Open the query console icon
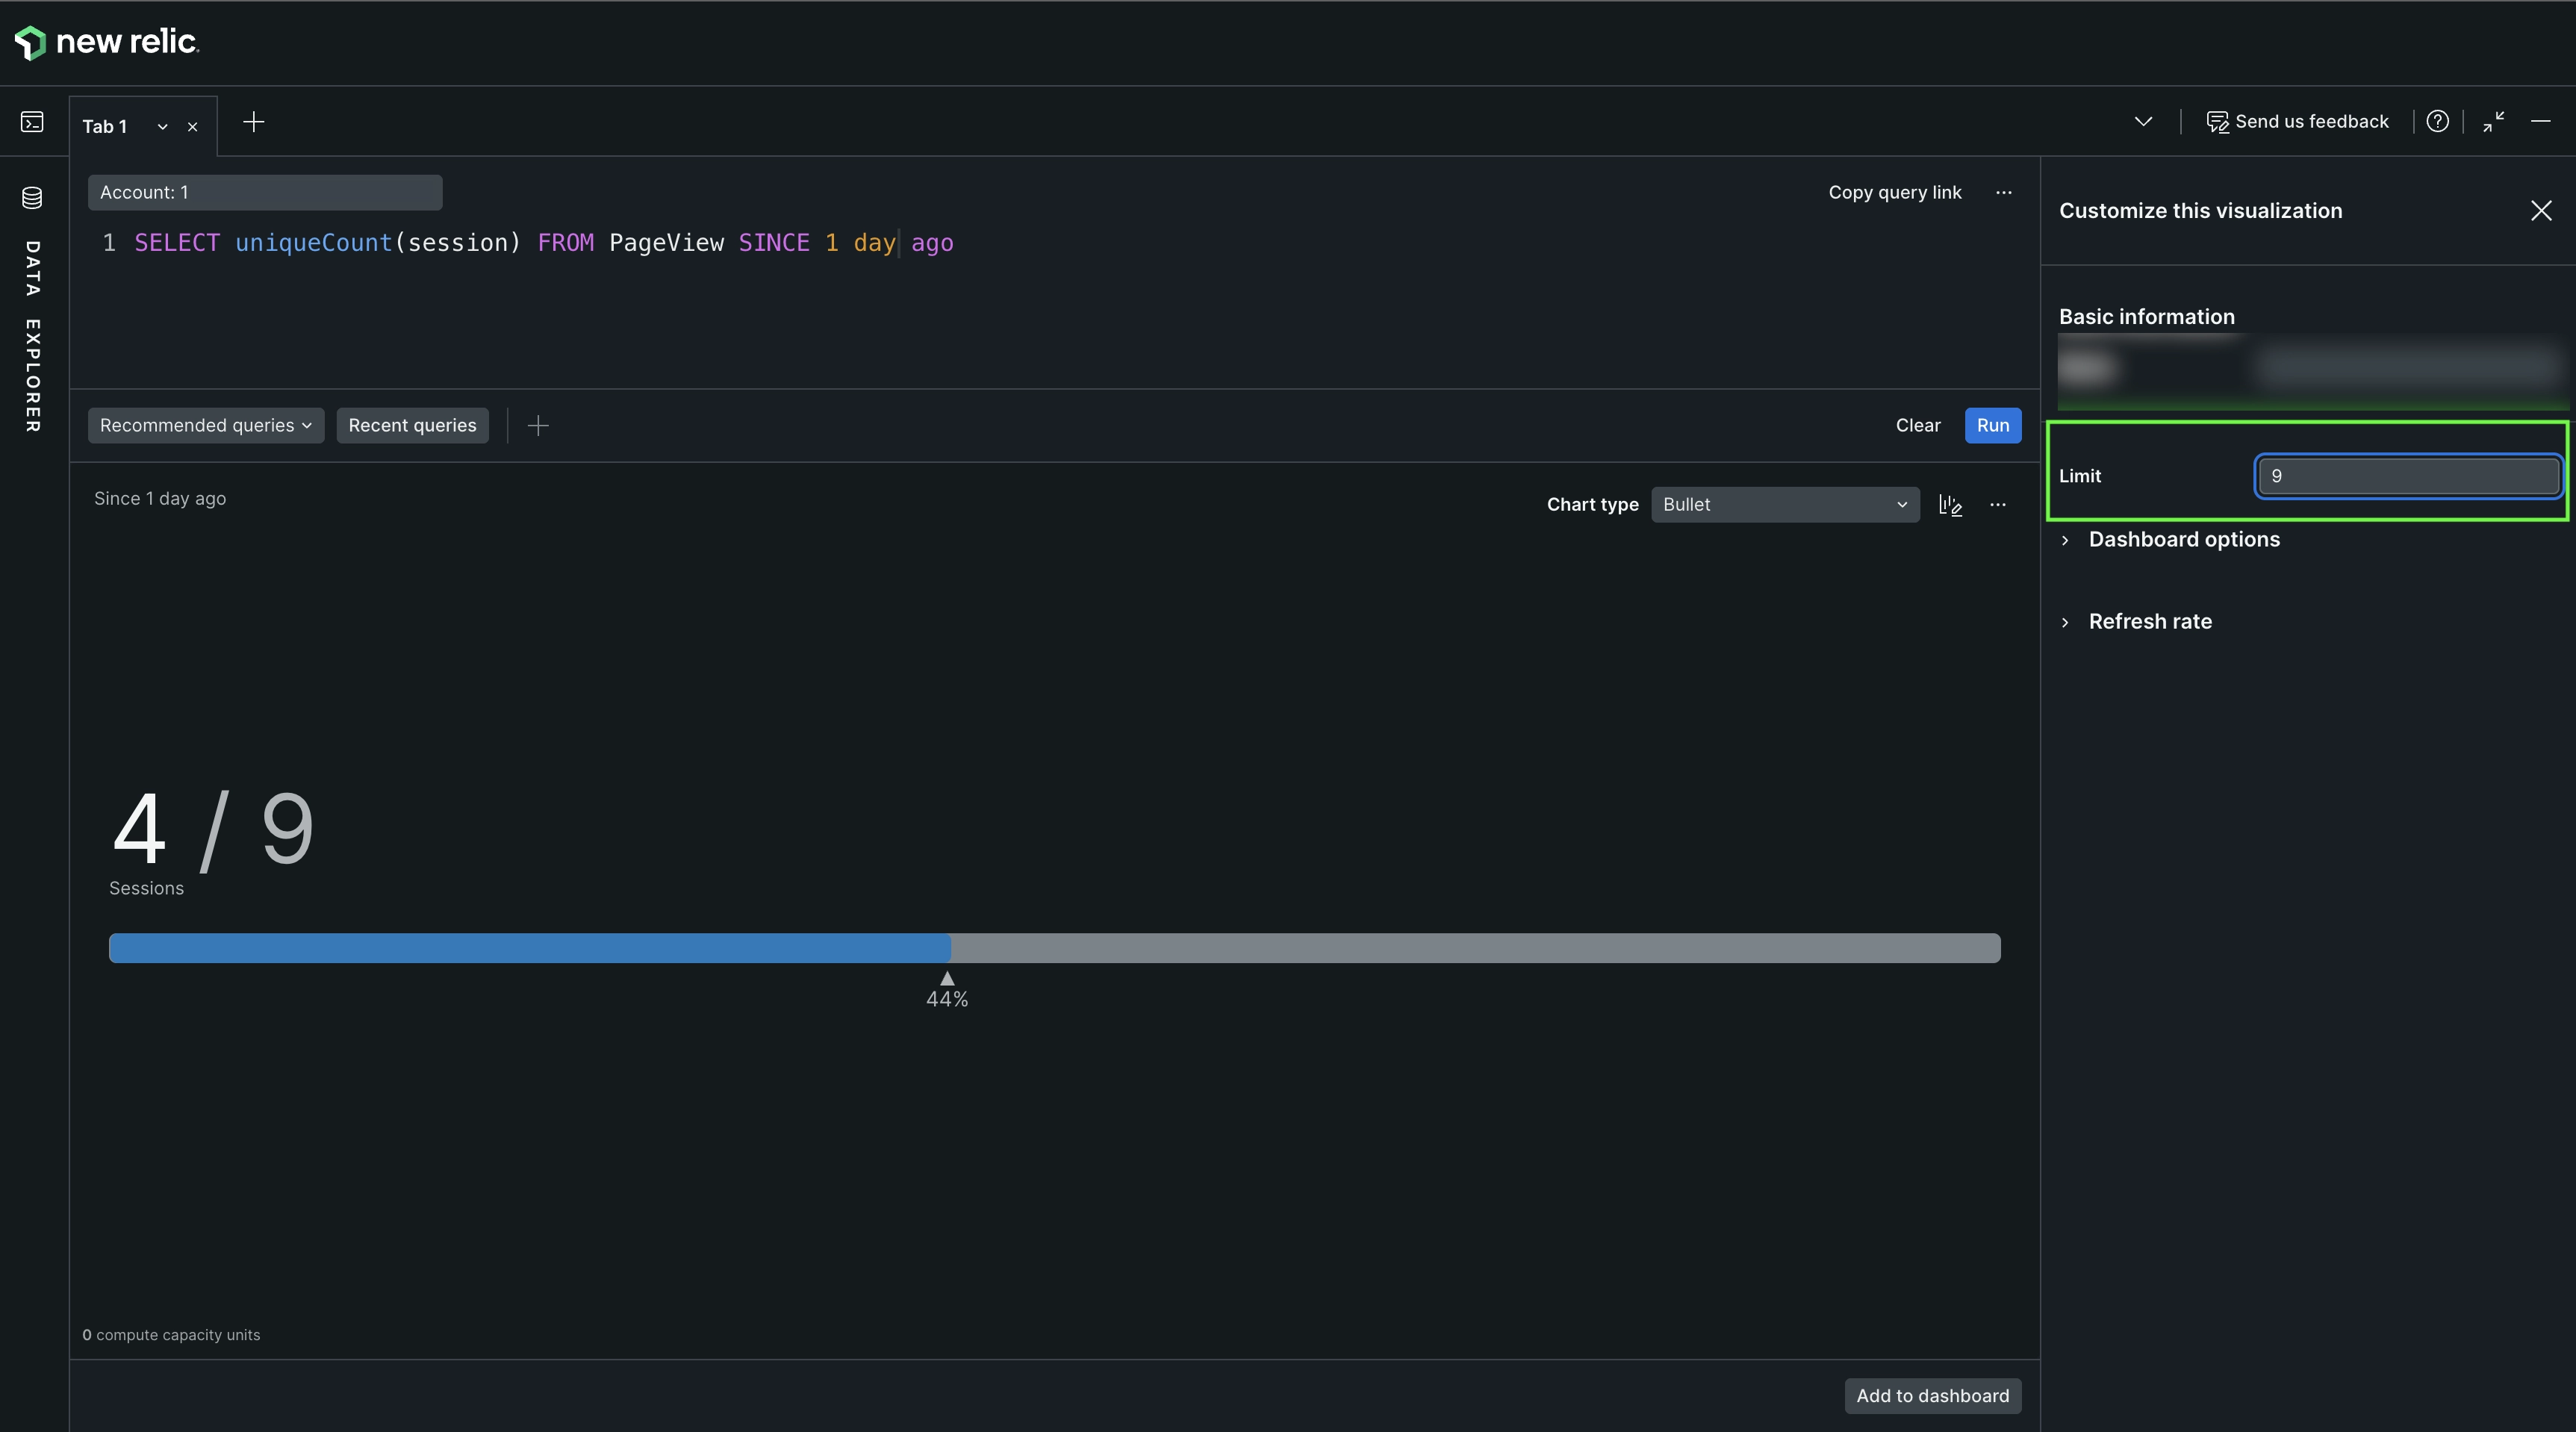Image resolution: width=2576 pixels, height=1432 pixels. click(32, 122)
